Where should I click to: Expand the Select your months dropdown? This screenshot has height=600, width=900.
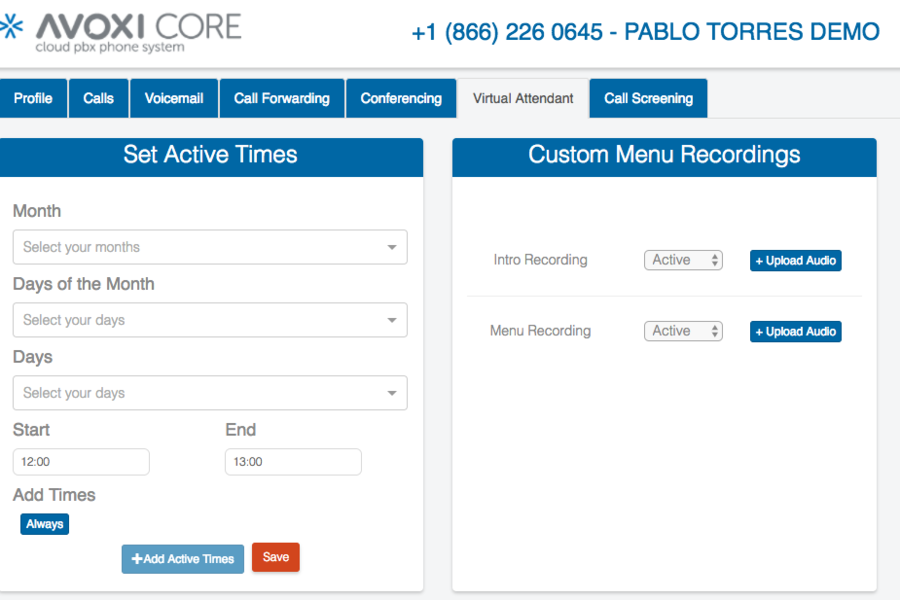pos(210,247)
